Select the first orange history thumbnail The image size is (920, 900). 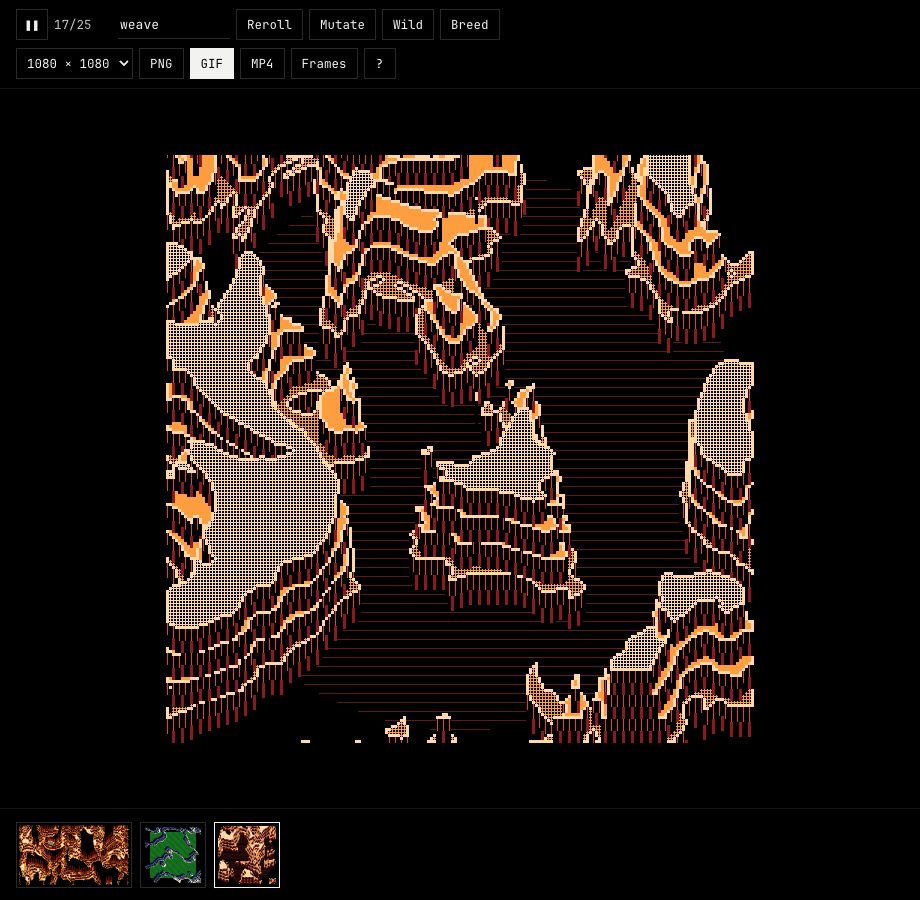(74, 855)
